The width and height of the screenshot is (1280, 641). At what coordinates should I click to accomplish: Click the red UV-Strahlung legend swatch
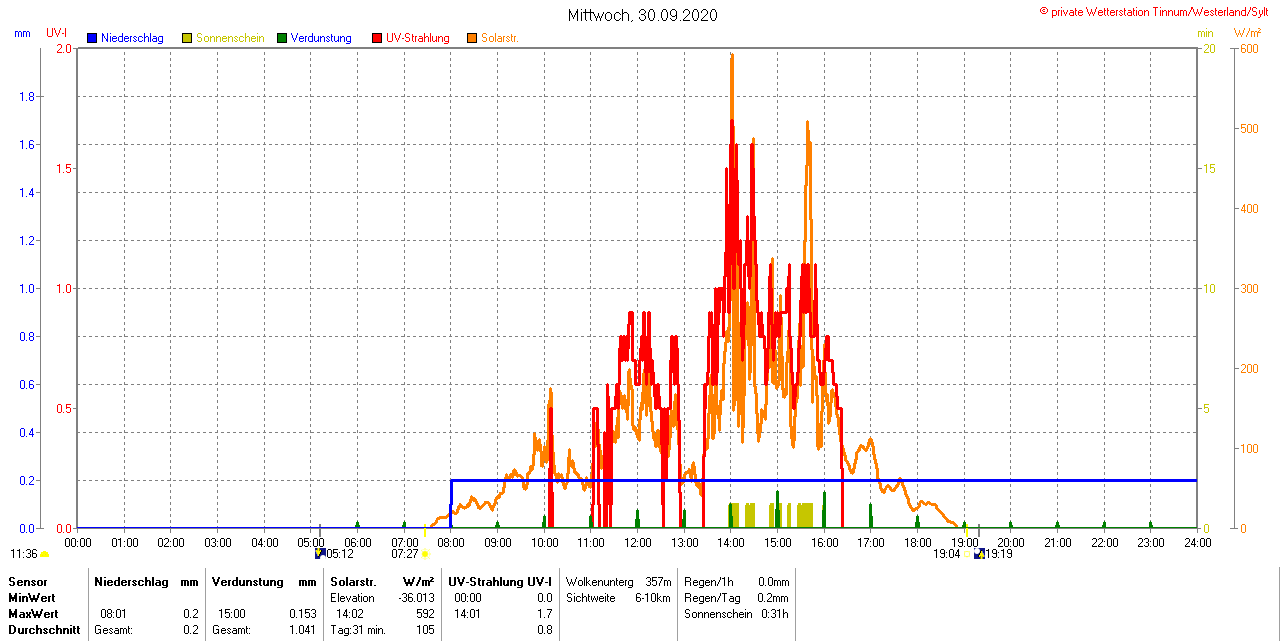click(x=377, y=38)
